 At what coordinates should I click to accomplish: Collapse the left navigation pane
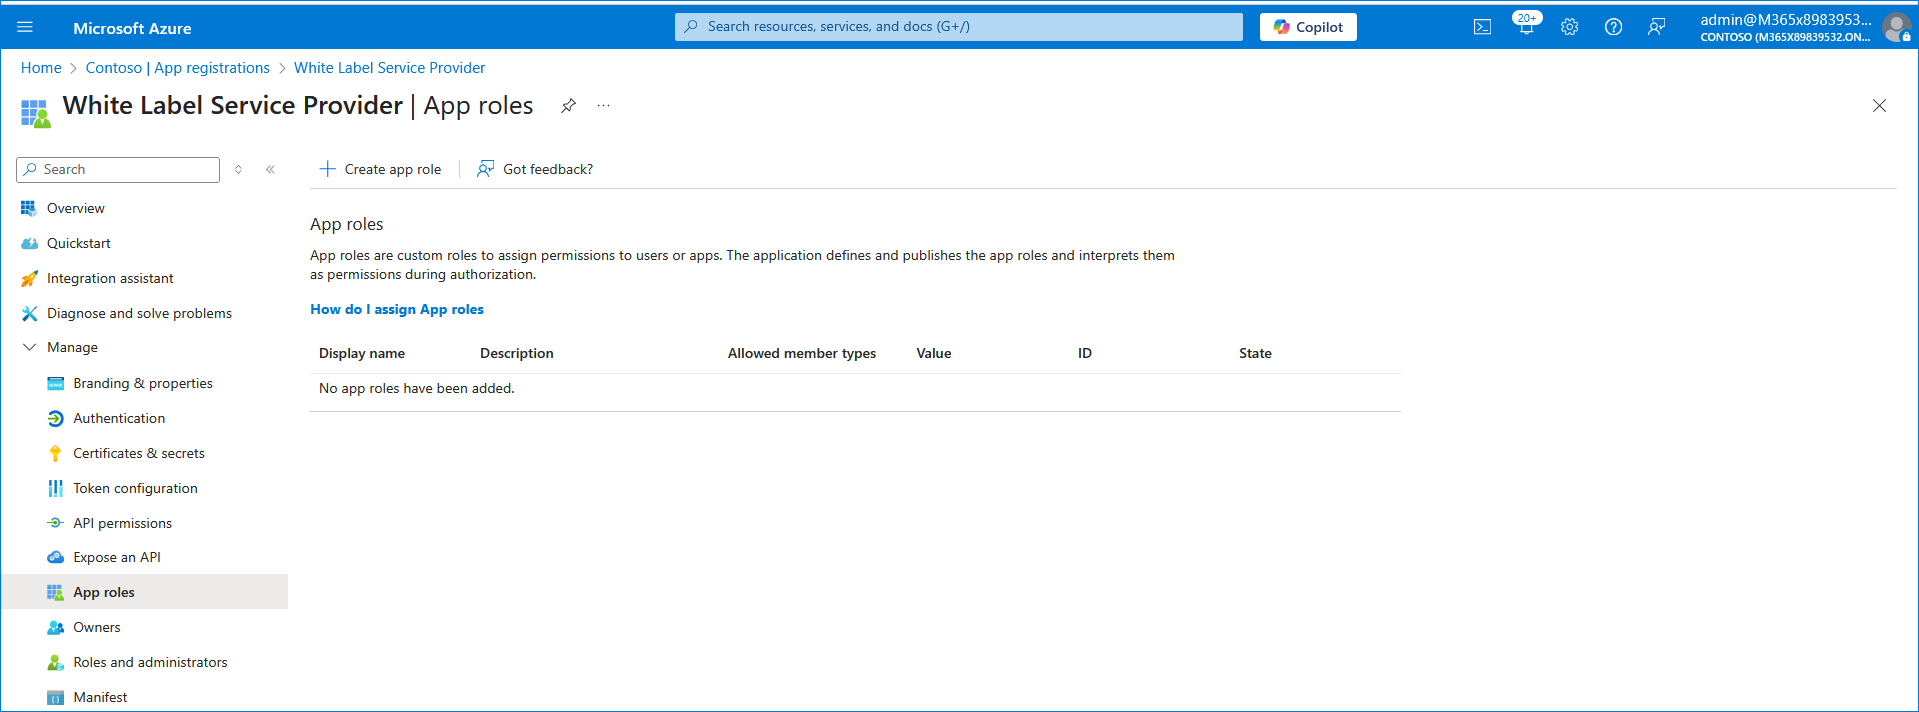pyautogui.click(x=270, y=170)
